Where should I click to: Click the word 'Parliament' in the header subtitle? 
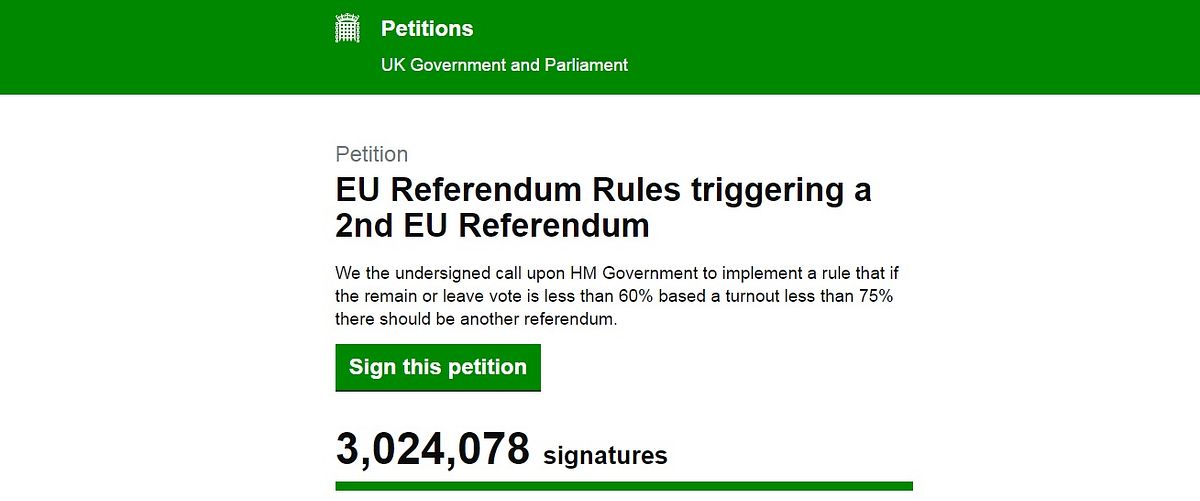click(586, 65)
